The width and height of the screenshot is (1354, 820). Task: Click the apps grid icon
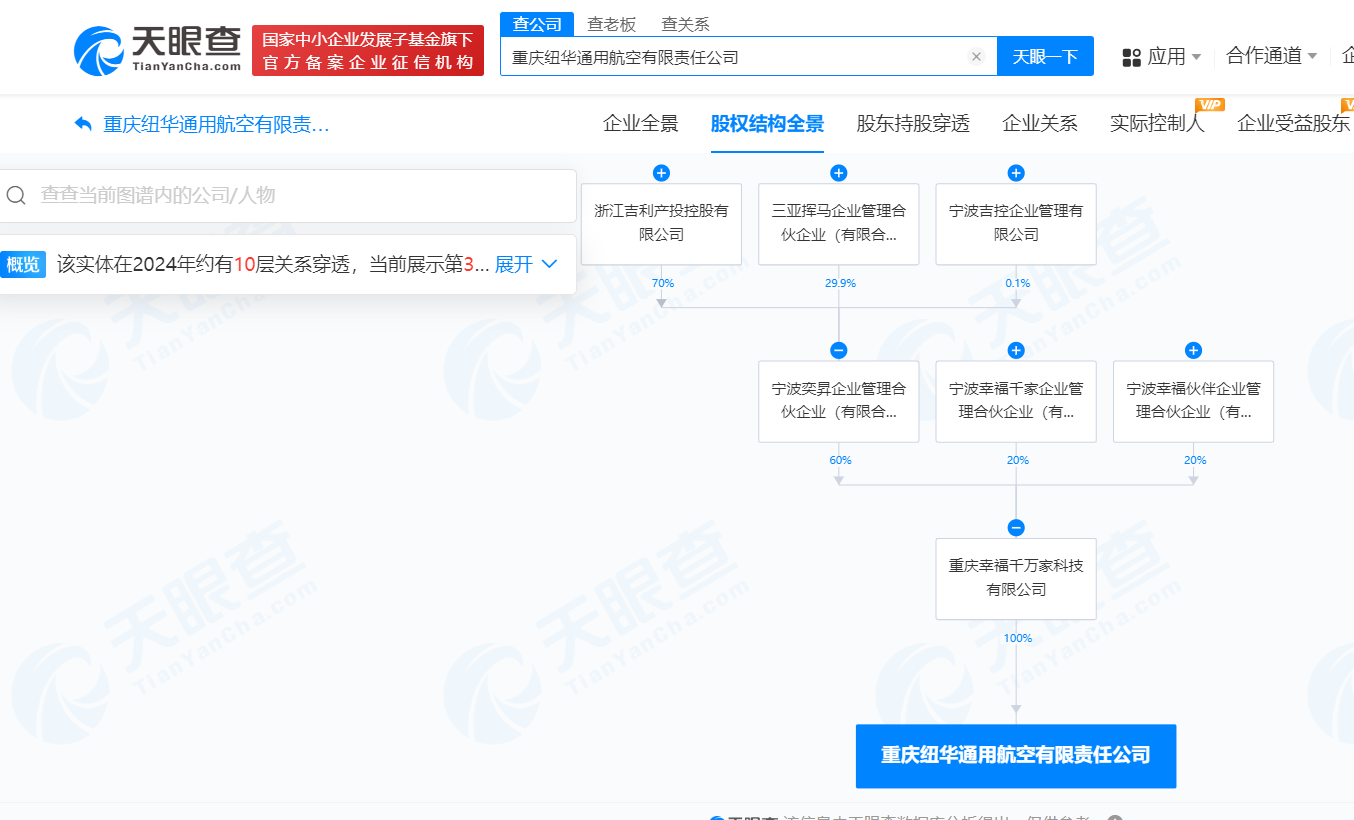click(1132, 57)
